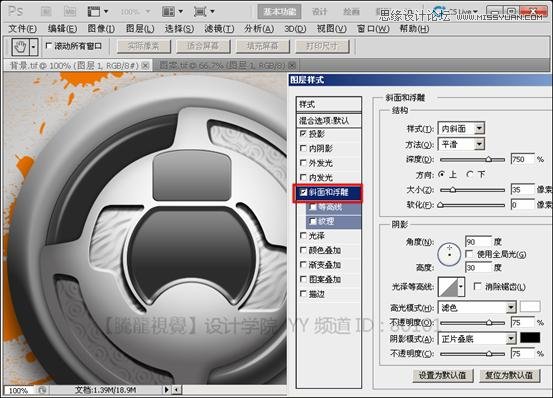Click the 填充屏幕 button
553x398 pixels.
click(263, 46)
